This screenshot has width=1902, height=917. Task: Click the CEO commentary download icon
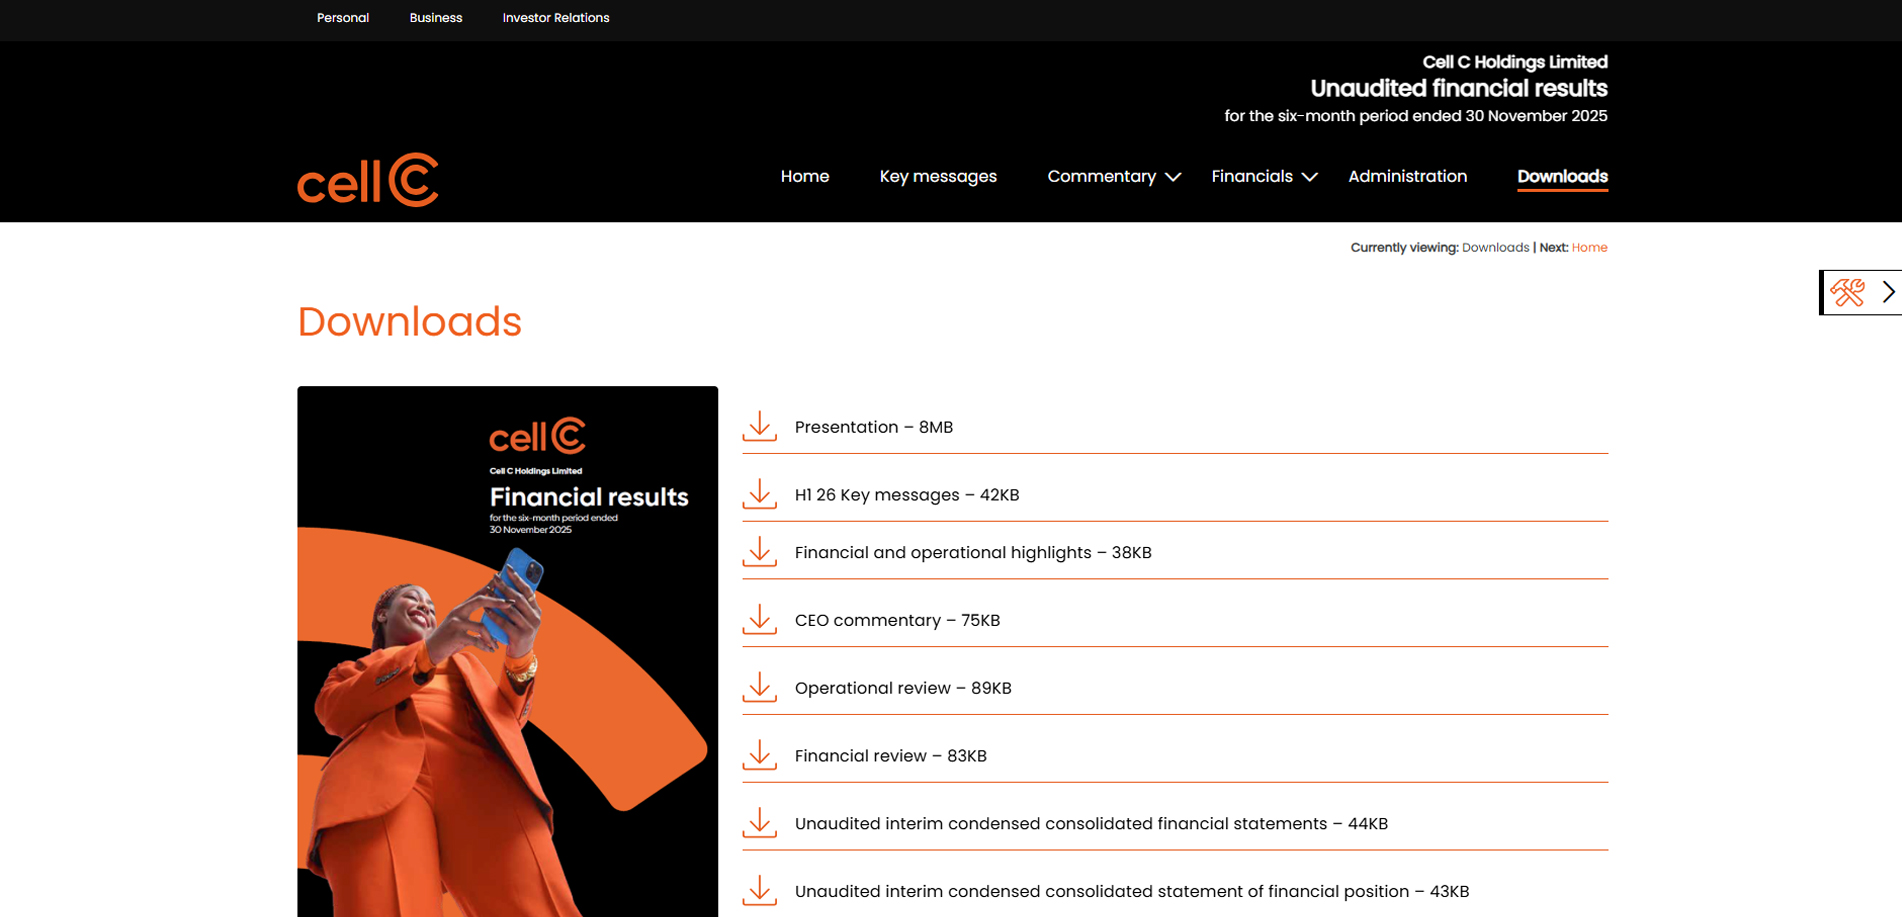click(760, 619)
